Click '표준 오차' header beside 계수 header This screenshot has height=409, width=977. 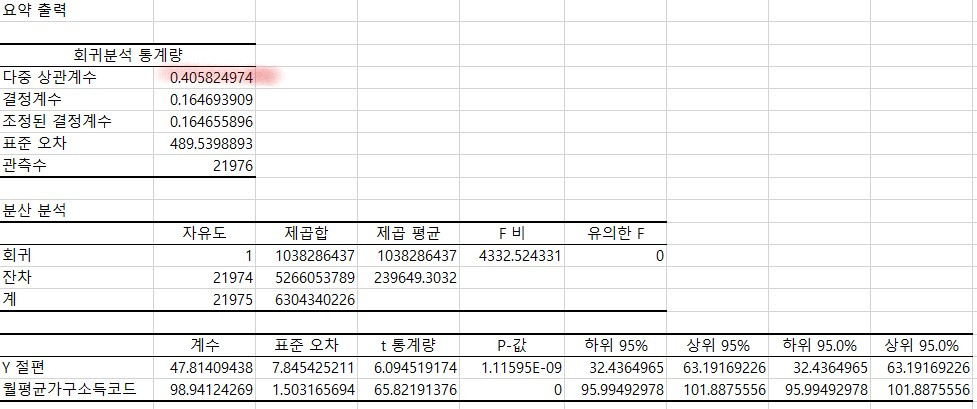pyautogui.click(x=307, y=345)
